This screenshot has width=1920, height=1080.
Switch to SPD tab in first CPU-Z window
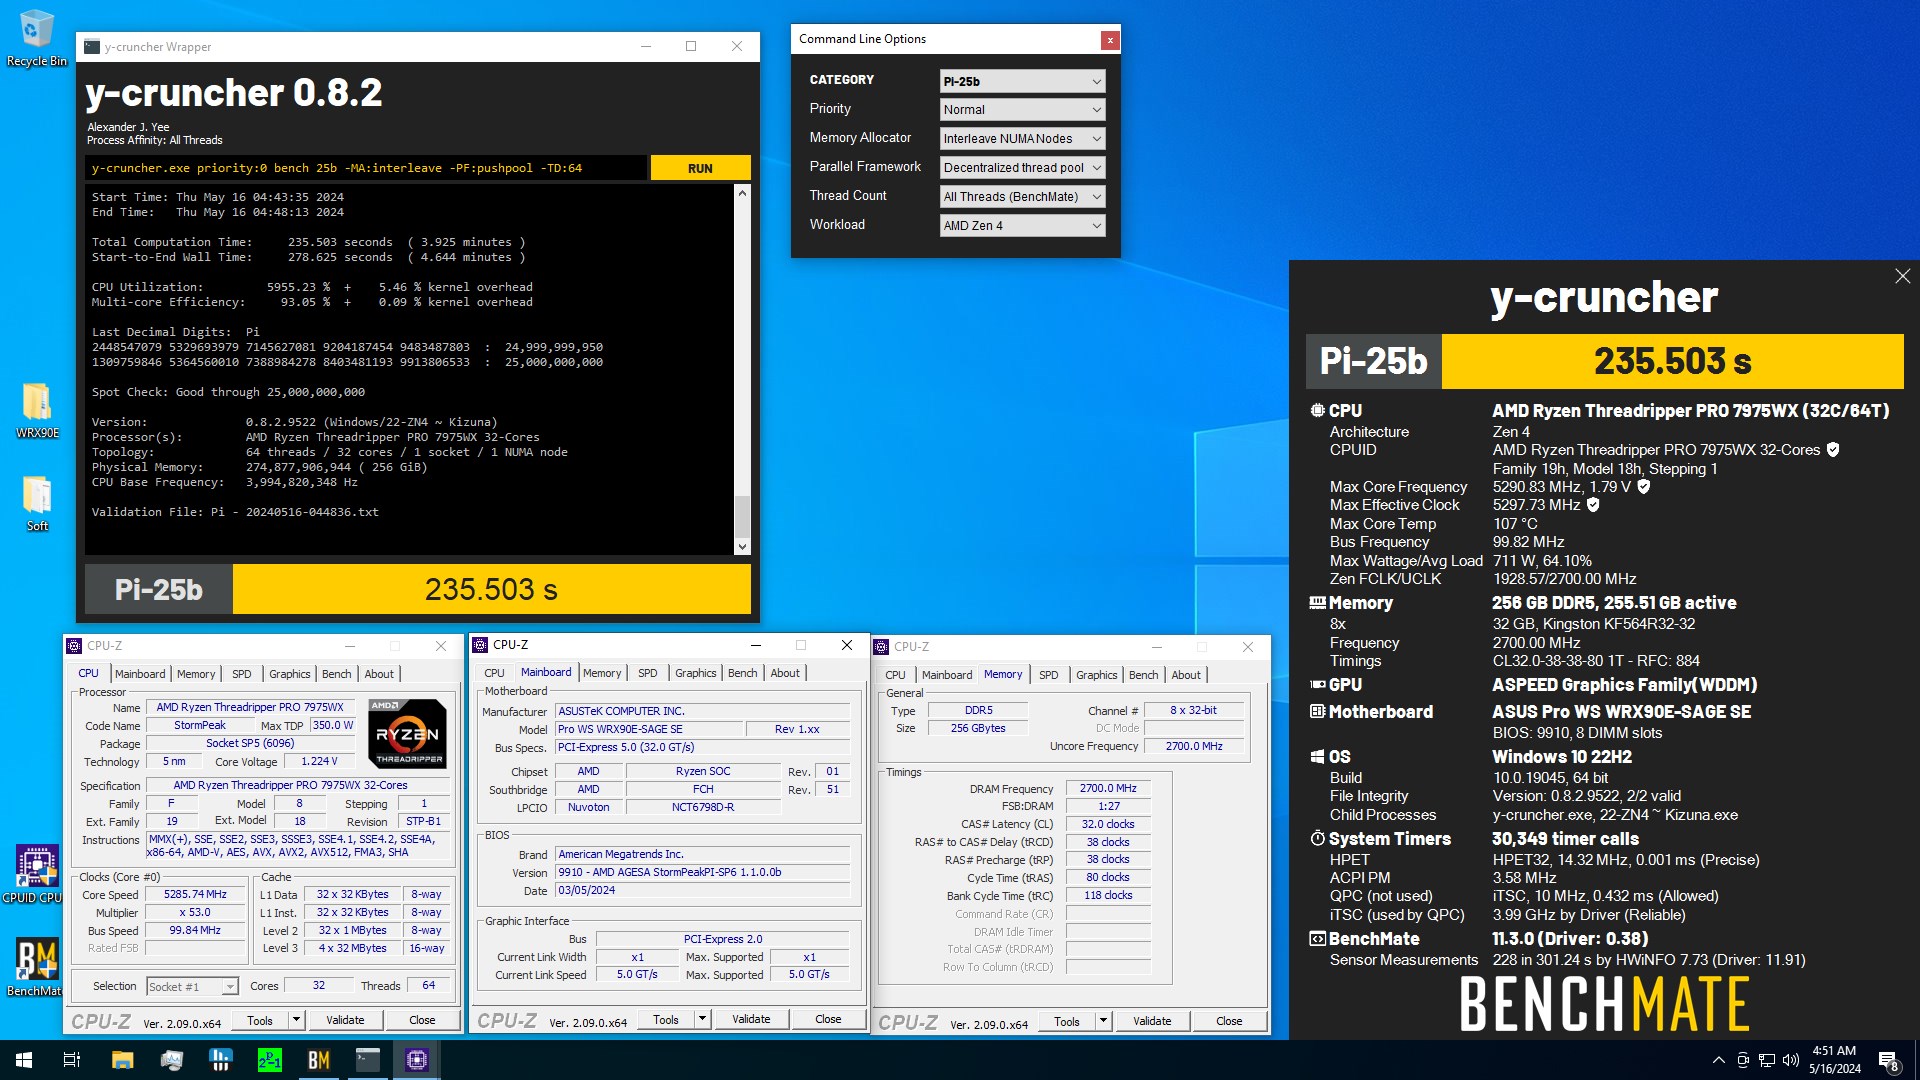click(242, 674)
